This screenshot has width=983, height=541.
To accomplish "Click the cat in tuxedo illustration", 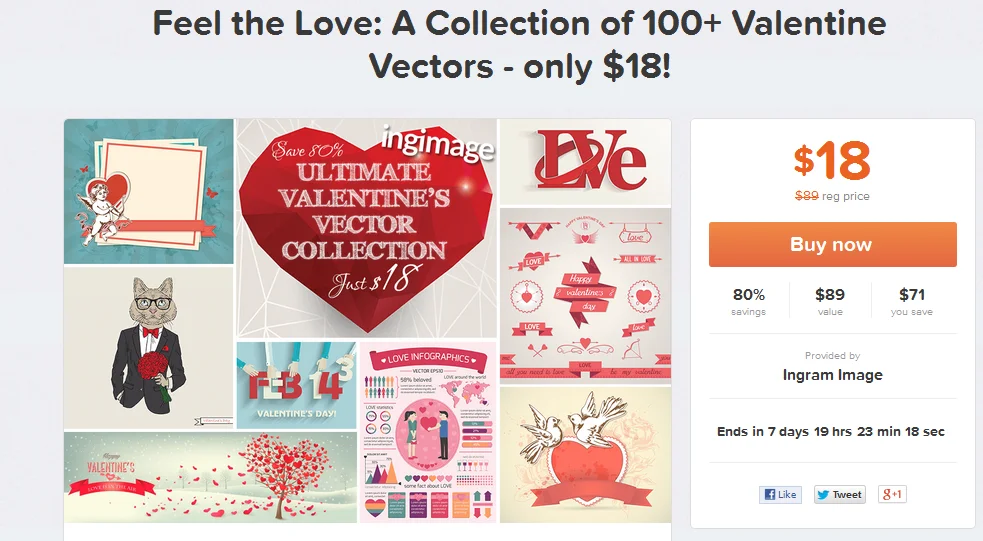I will (149, 348).
